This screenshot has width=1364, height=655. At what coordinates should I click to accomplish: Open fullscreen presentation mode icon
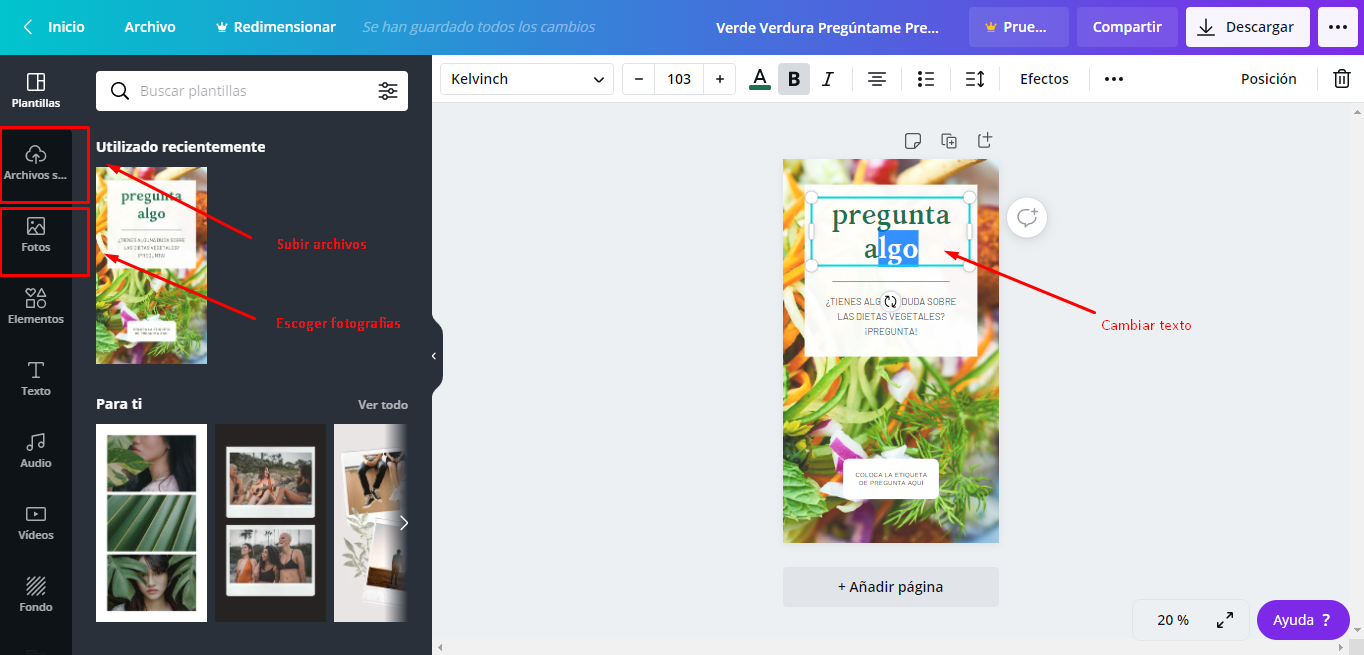tap(1224, 620)
